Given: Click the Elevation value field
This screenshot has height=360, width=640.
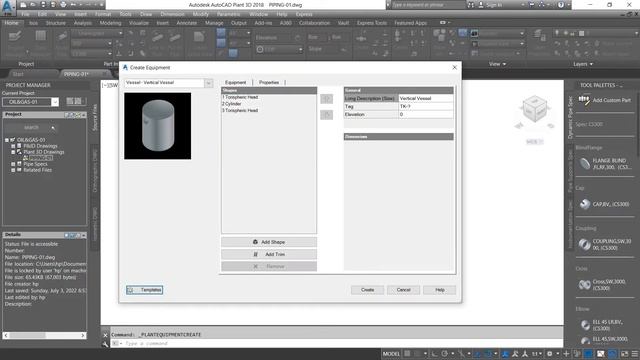Looking at the screenshot, I should [426, 114].
